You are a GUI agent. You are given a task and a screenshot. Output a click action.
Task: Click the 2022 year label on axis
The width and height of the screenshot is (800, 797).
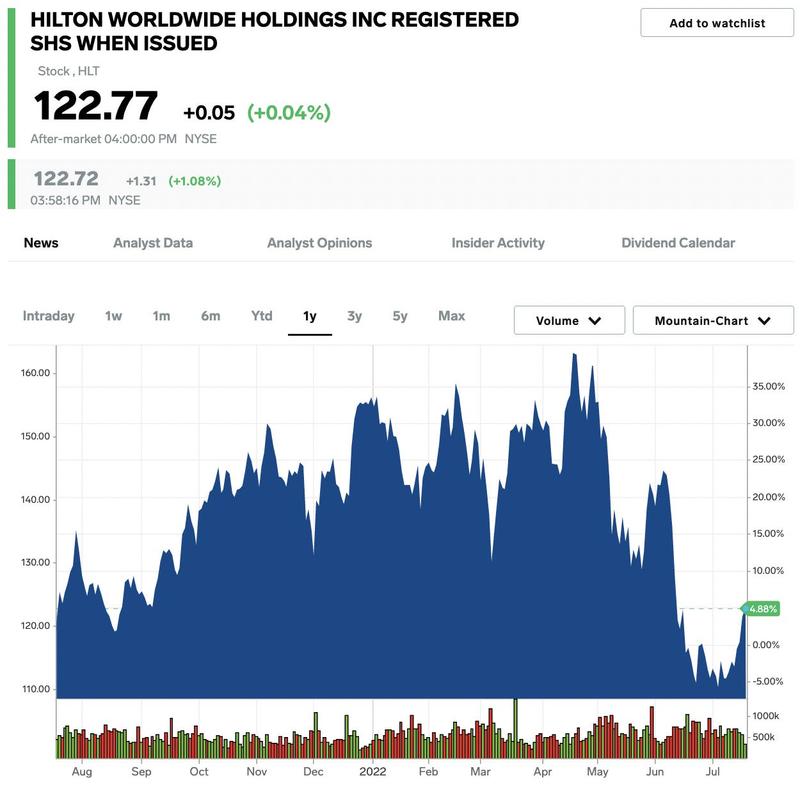pyautogui.click(x=372, y=771)
